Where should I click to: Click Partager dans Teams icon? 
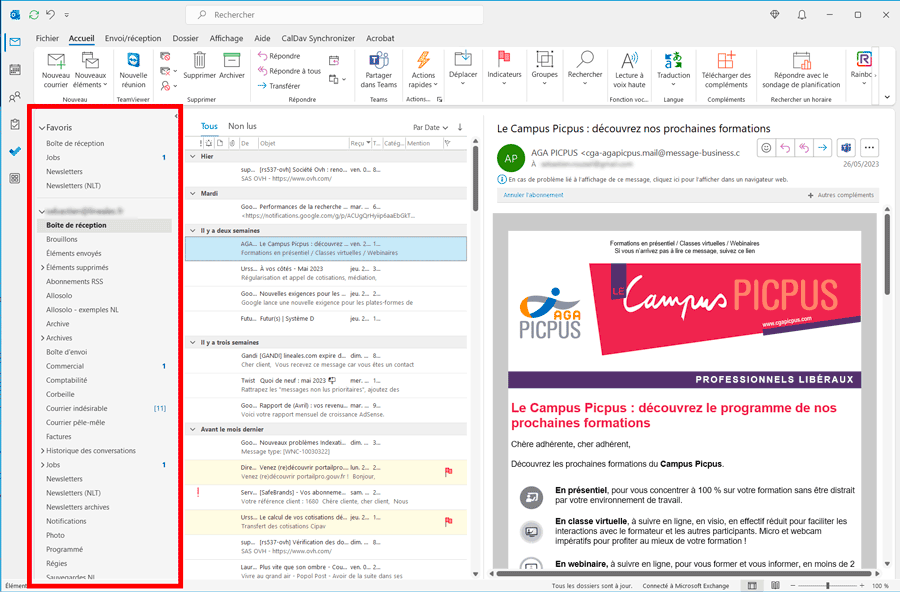379,61
